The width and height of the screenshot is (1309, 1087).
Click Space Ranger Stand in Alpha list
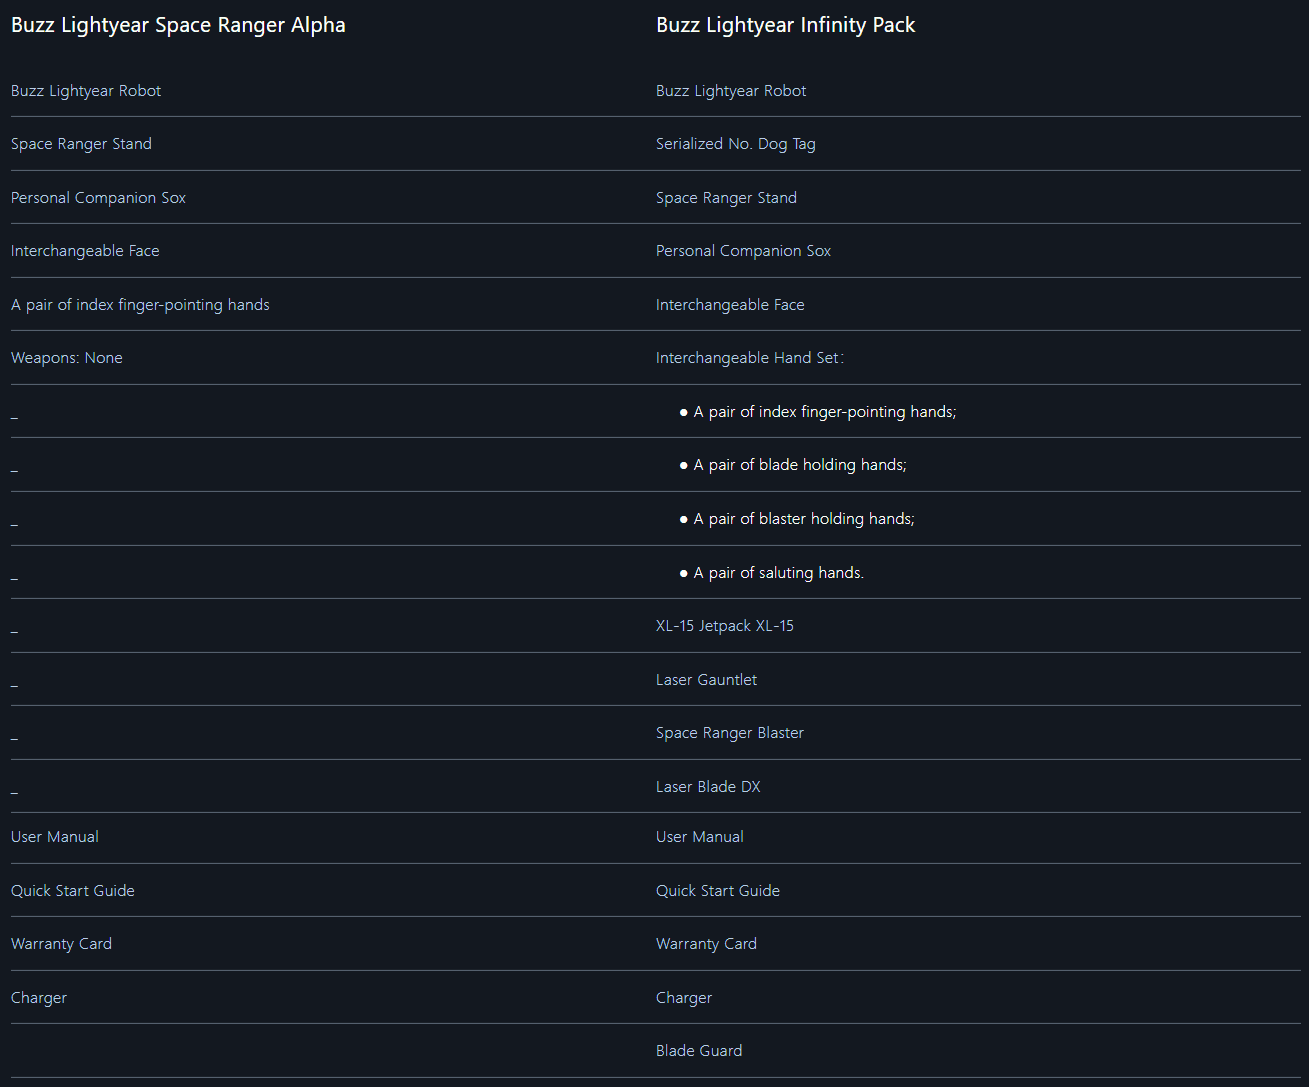tap(81, 144)
